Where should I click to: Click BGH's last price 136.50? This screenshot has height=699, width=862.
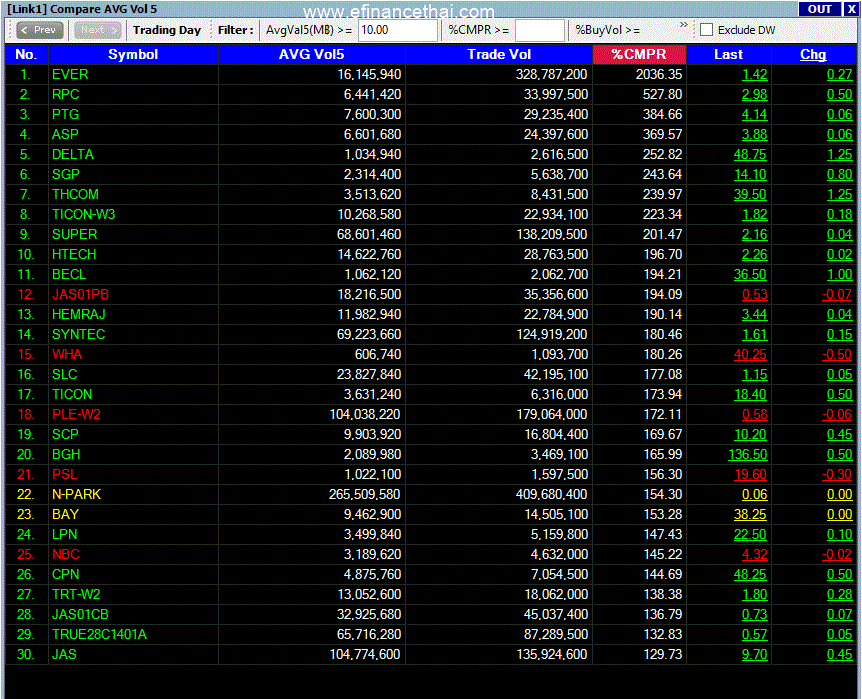[747, 454]
